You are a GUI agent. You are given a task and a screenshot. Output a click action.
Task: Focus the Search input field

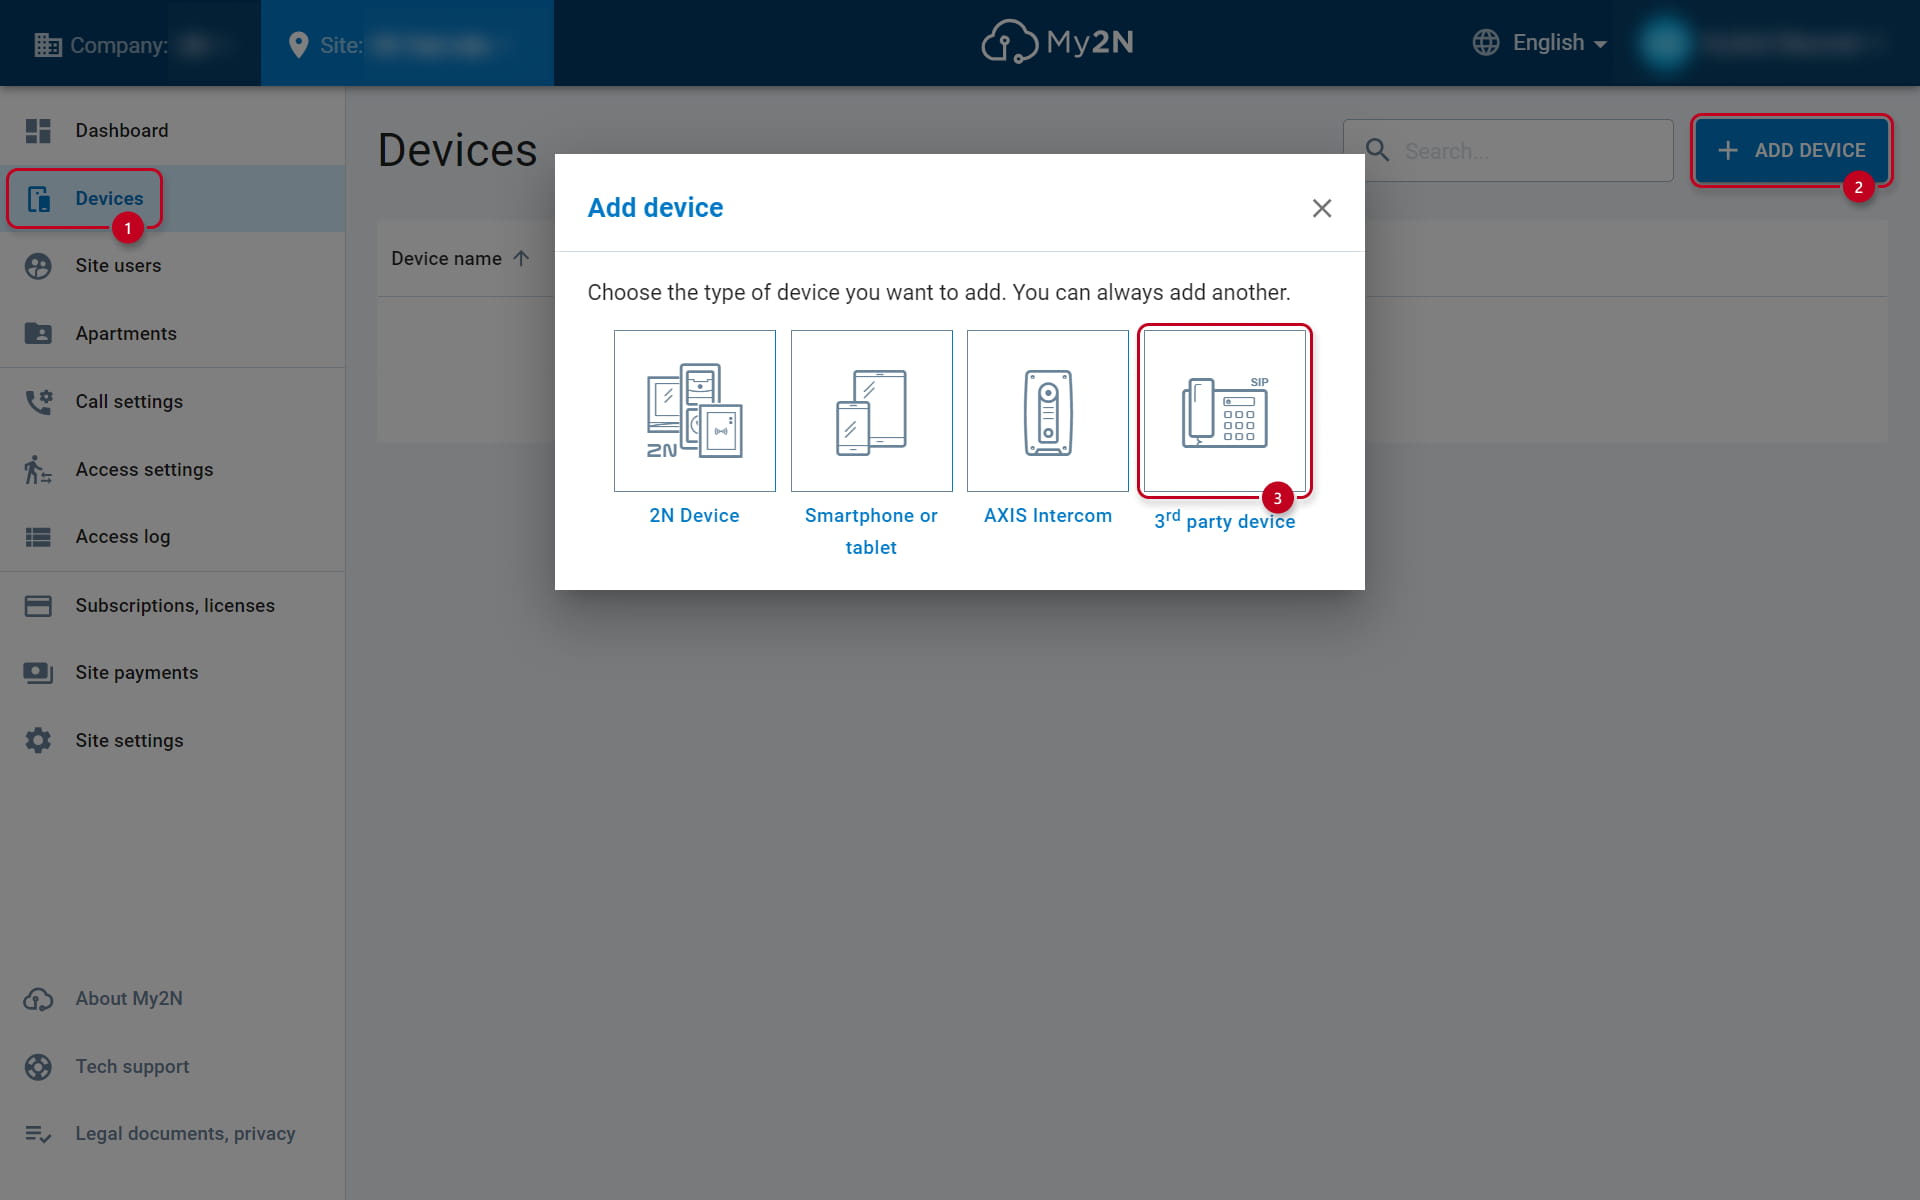(x=1508, y=150)
